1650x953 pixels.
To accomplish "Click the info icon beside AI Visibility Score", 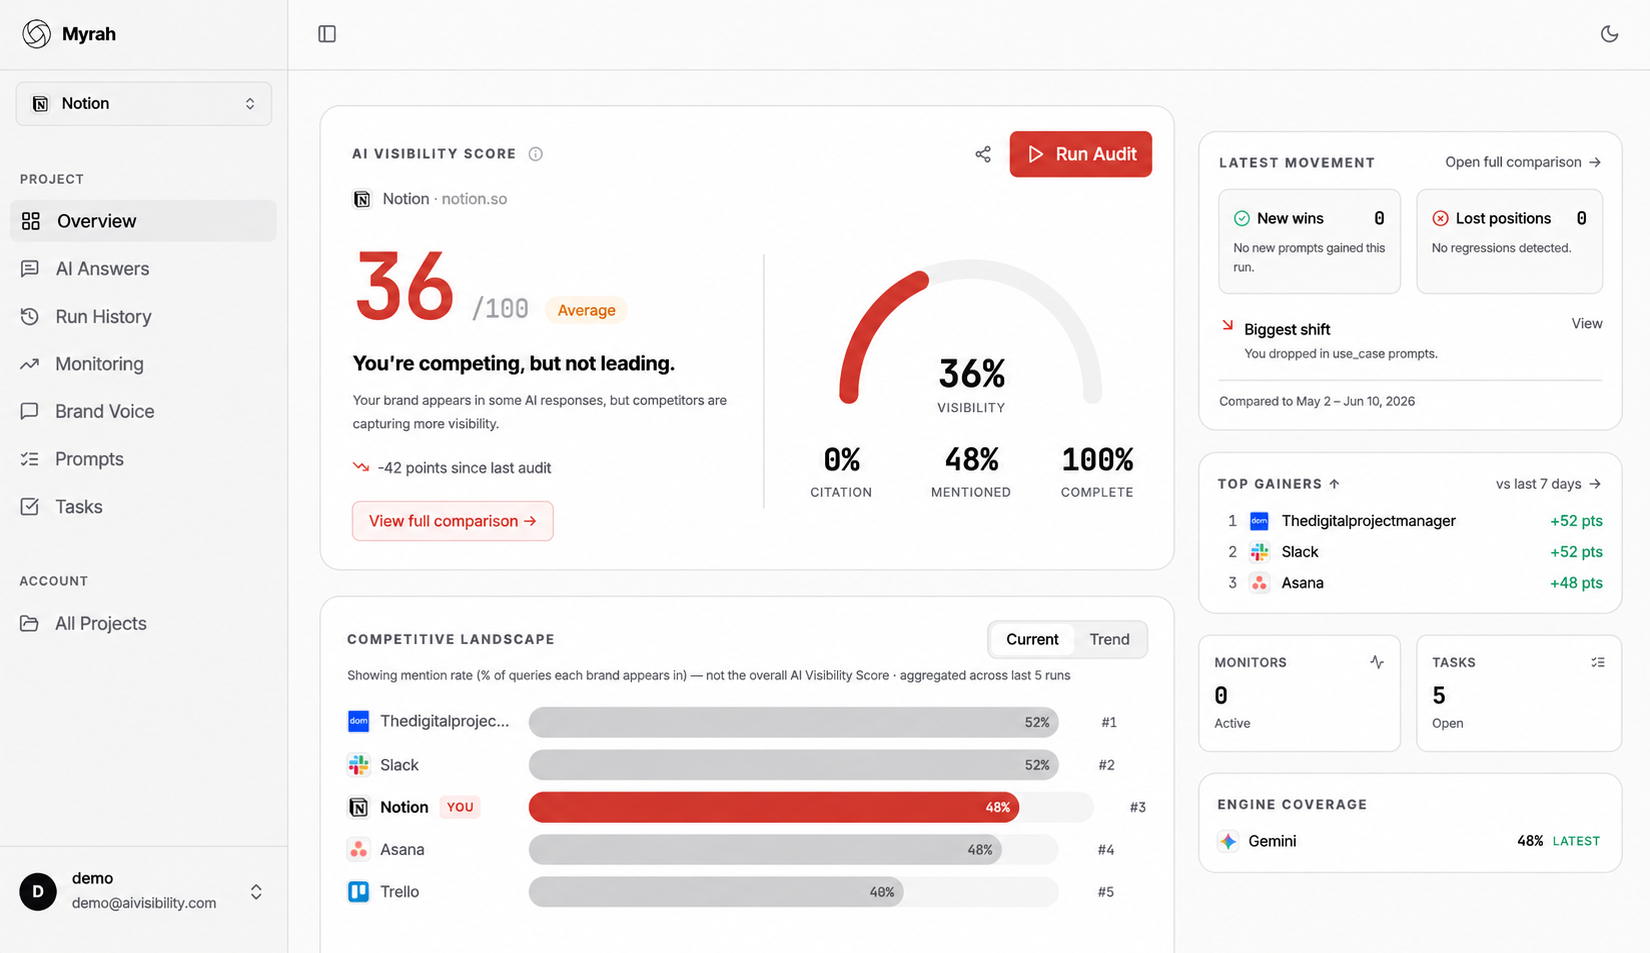I will click(x=535, y=154).
